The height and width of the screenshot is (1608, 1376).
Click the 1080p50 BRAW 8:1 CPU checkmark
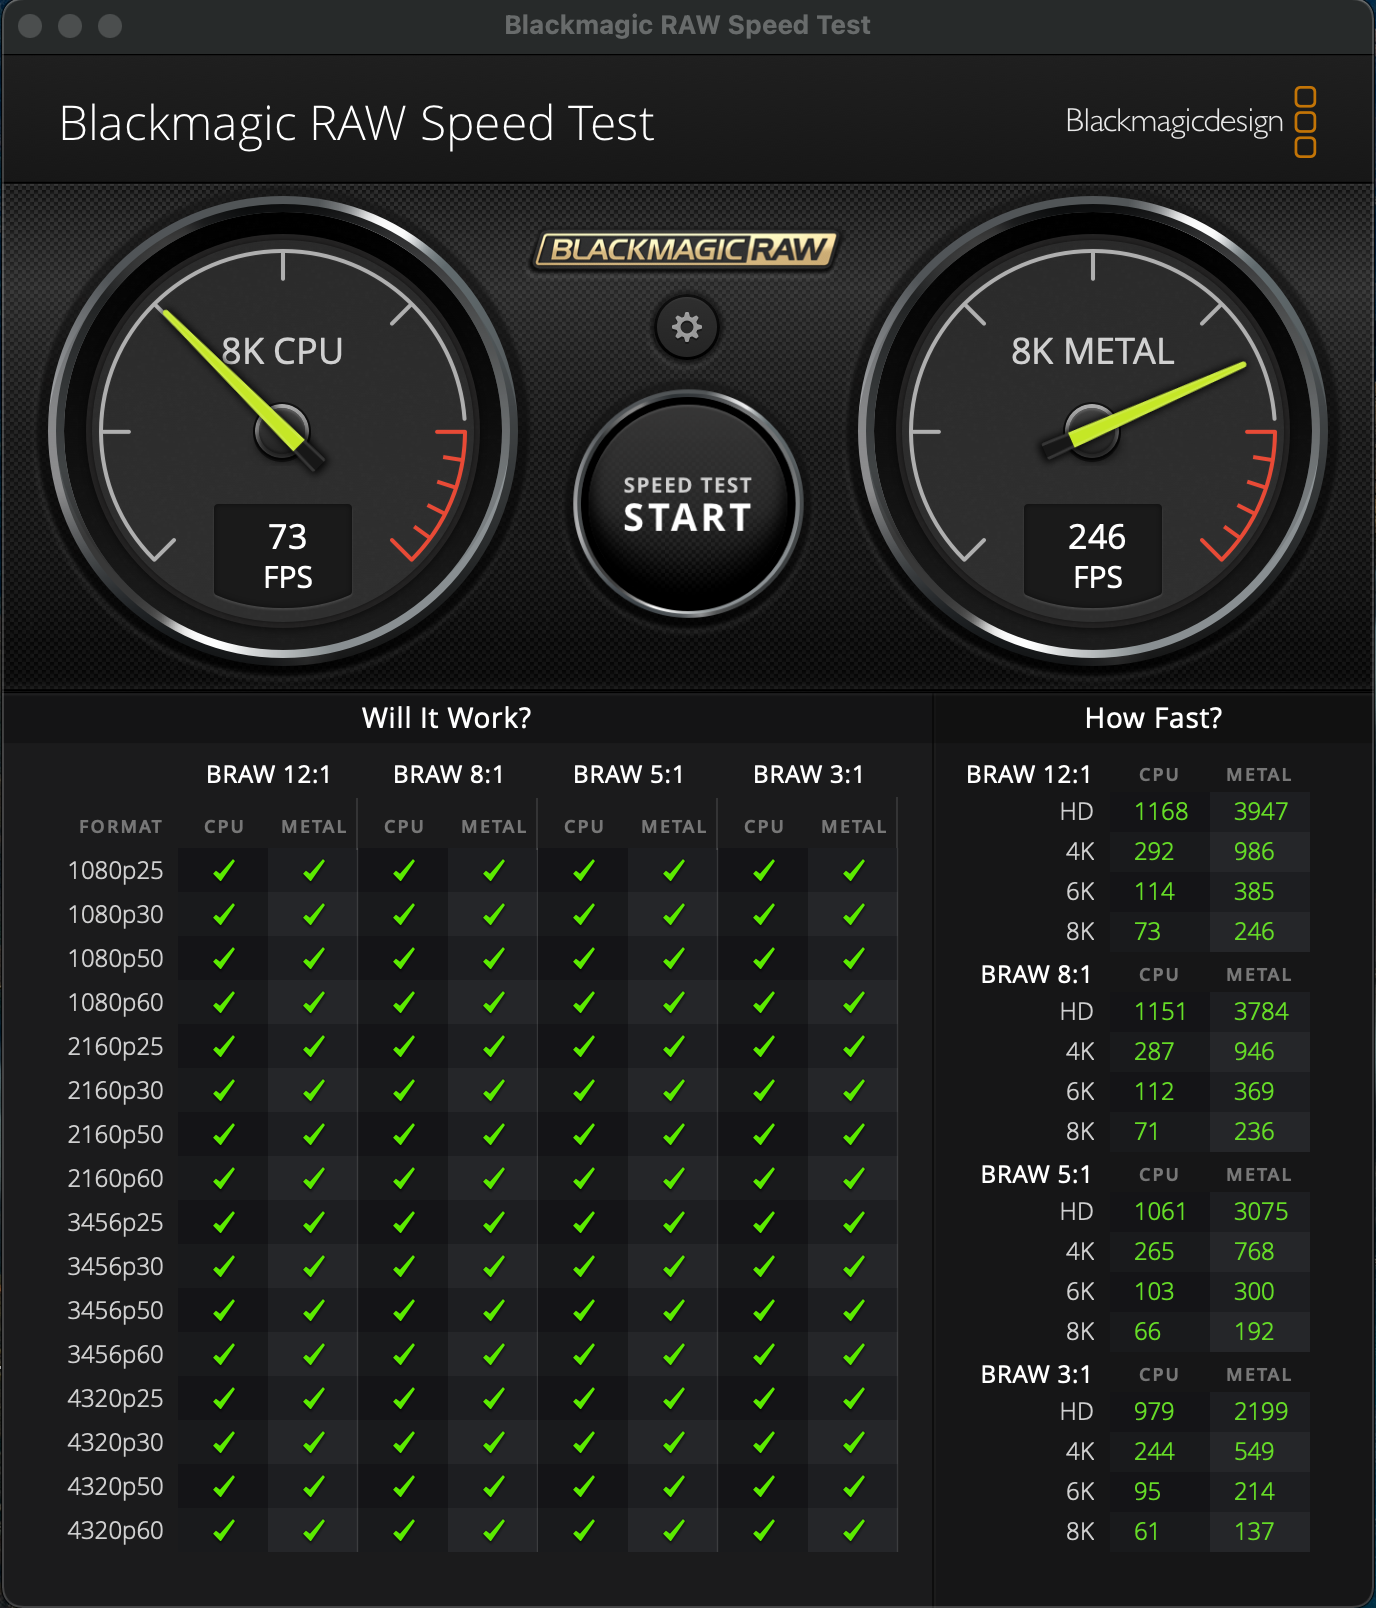point(403,959)
